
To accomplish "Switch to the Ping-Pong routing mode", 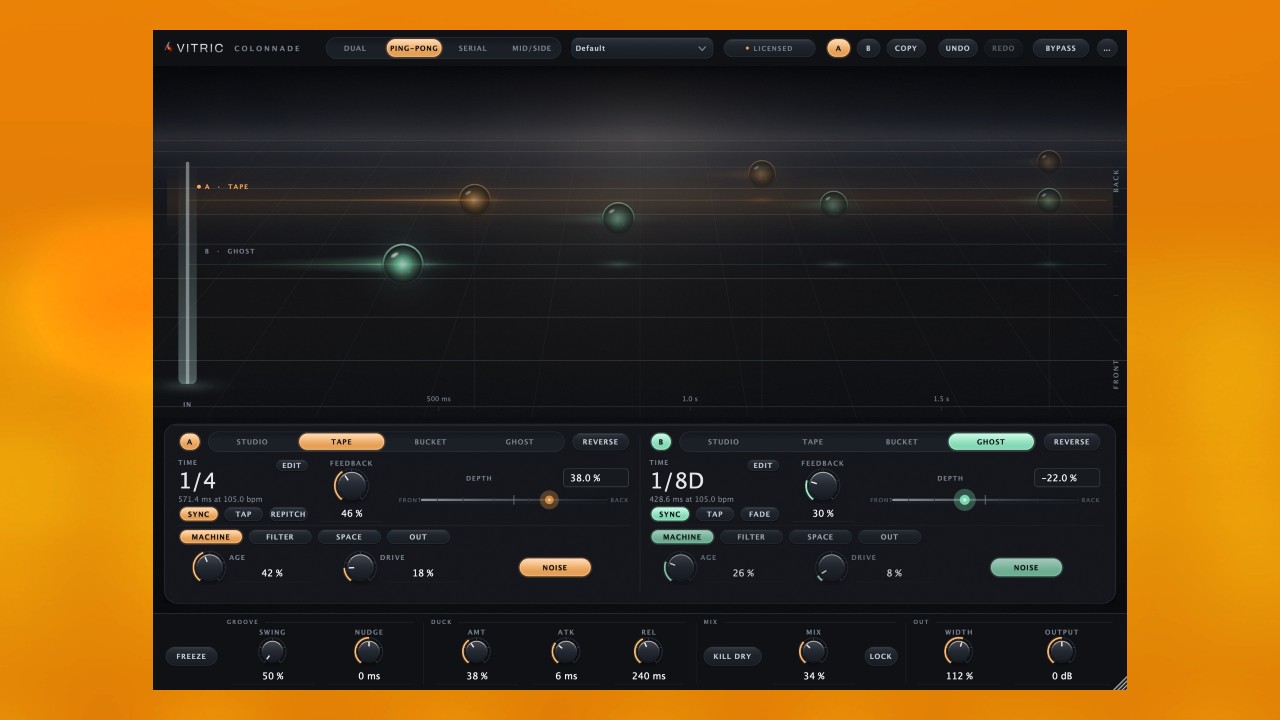I will click(414, 48).
